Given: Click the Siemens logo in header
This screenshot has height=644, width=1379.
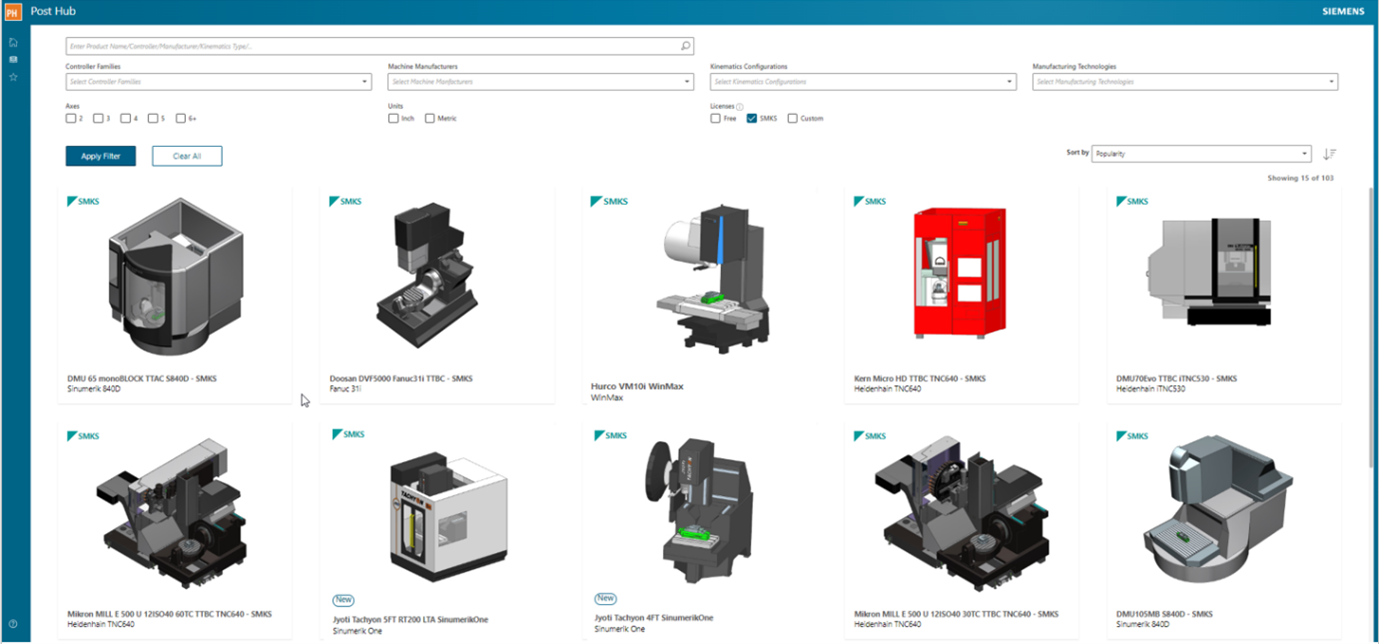Looking at the screenshot, I should coord(1343,12).
